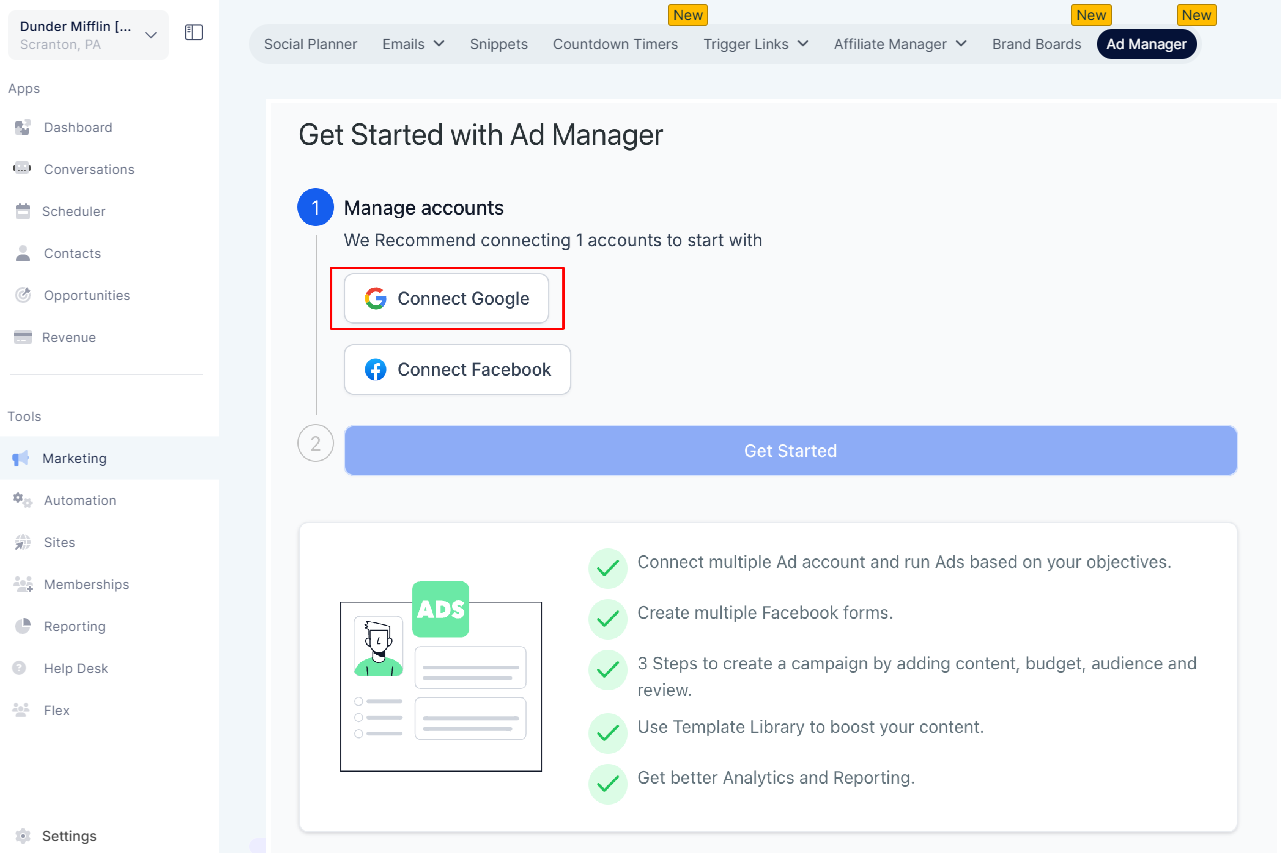Viewport: 1281px width, 853px height.
Task: Click the Dashboard icon in sidebar
Action: [22, 127]
